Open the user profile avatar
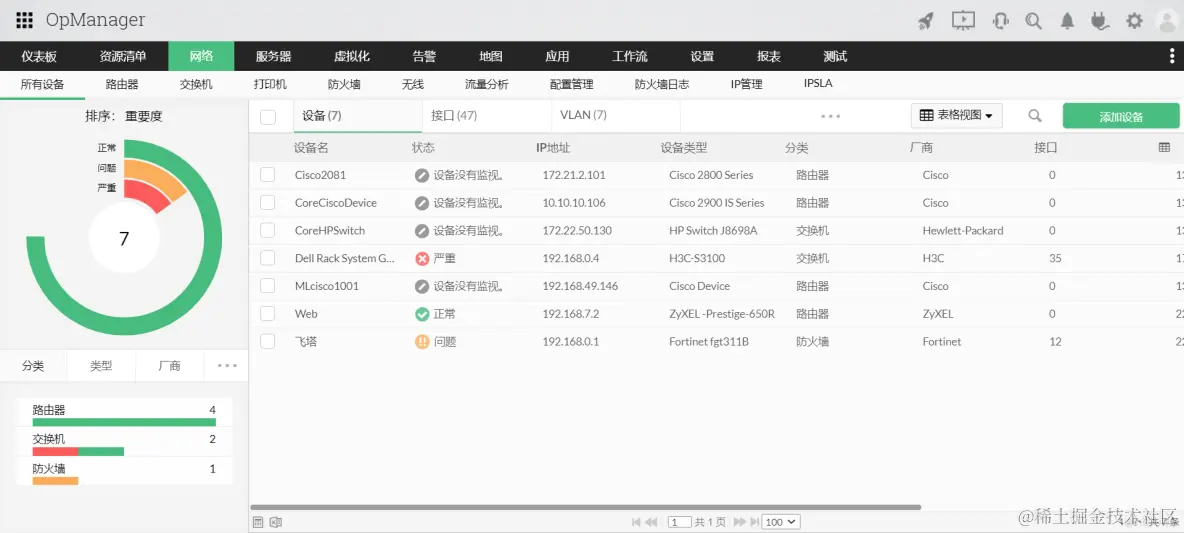 click(1167, 21)
